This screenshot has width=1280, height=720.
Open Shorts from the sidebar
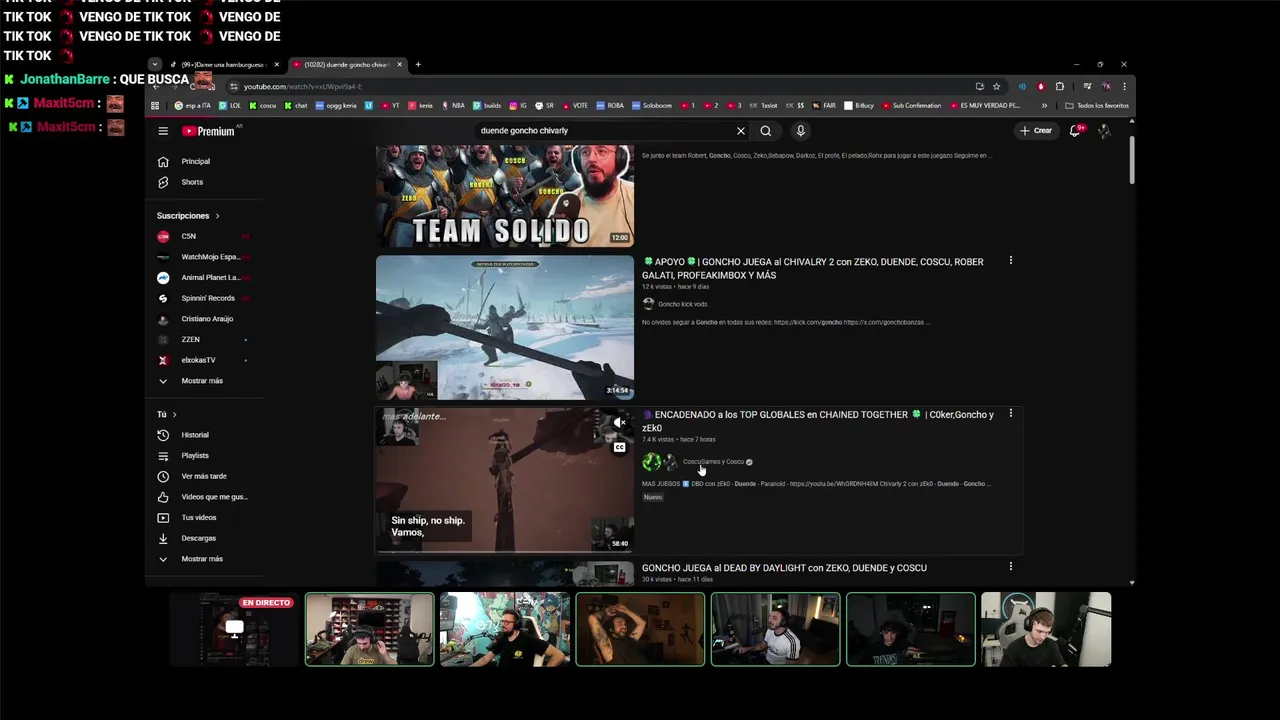[192, 182]
